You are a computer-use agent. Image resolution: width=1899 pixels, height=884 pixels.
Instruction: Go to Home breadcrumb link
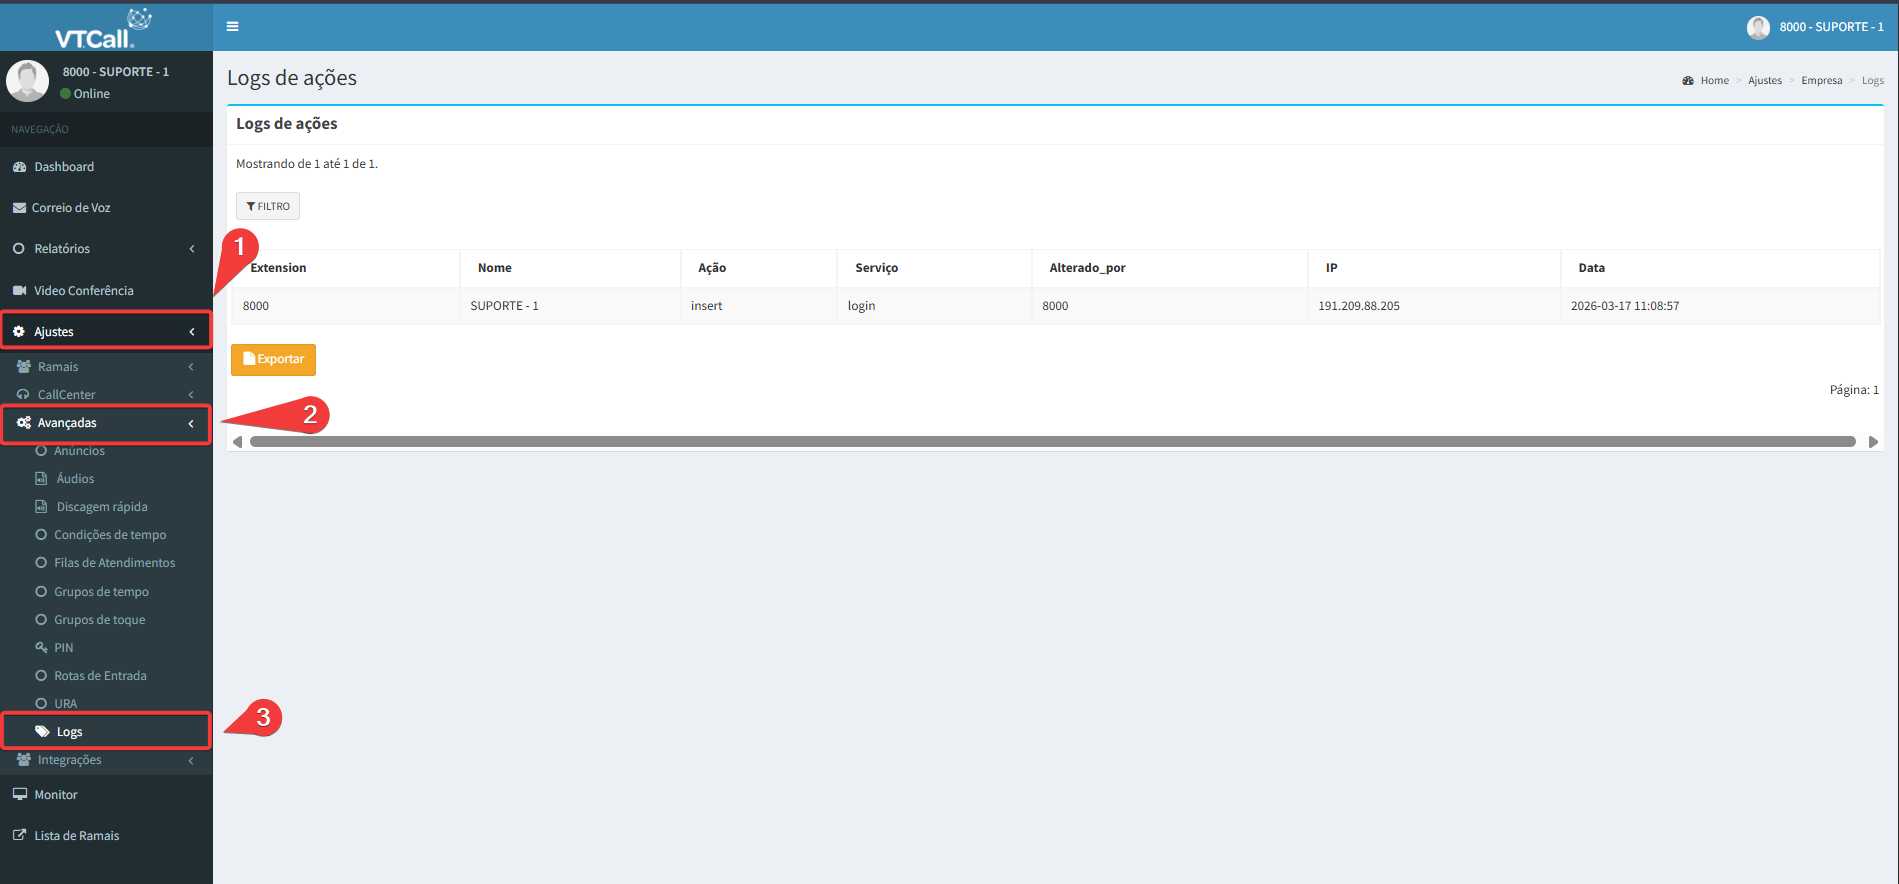click(x=1714, y=81)
